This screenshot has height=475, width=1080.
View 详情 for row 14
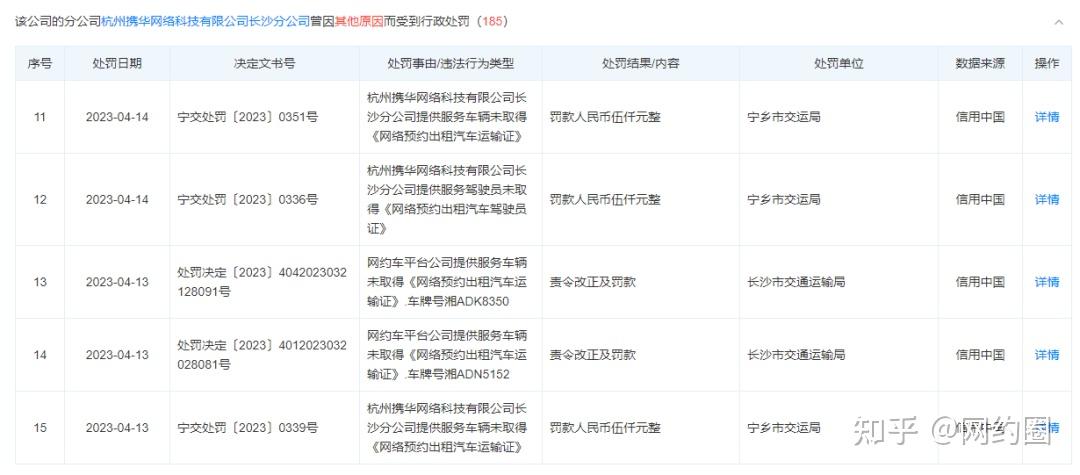[1046, 355]
